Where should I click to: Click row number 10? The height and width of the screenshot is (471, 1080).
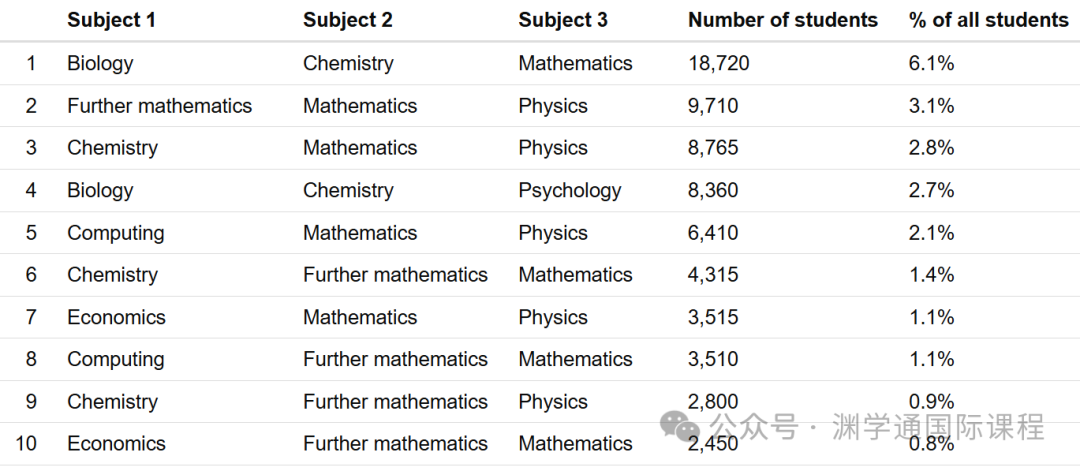(x=26, y=443)
